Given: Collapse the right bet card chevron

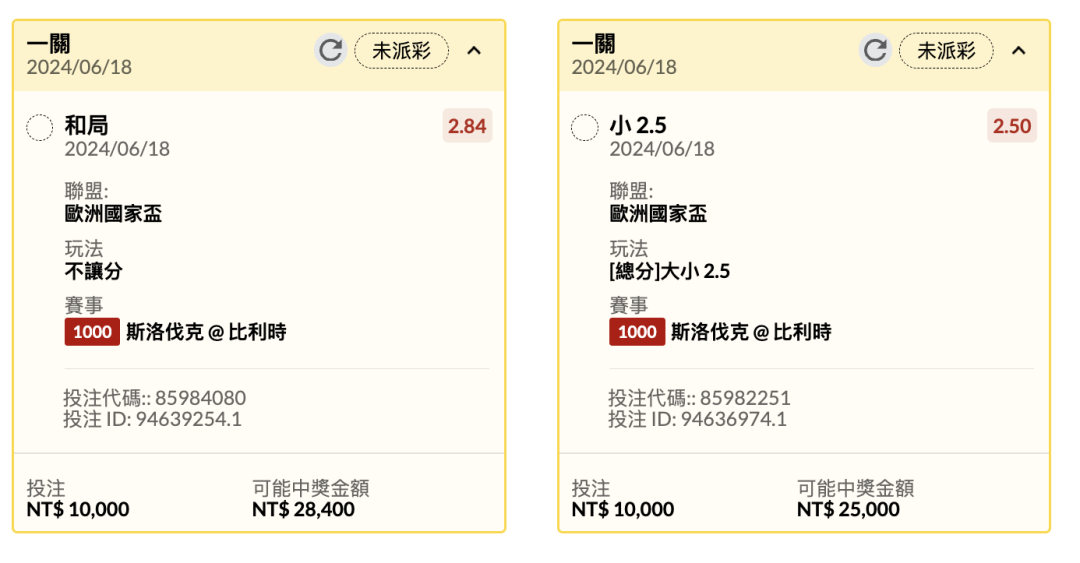Looking at the screenshot, I should coord(1018,50).
